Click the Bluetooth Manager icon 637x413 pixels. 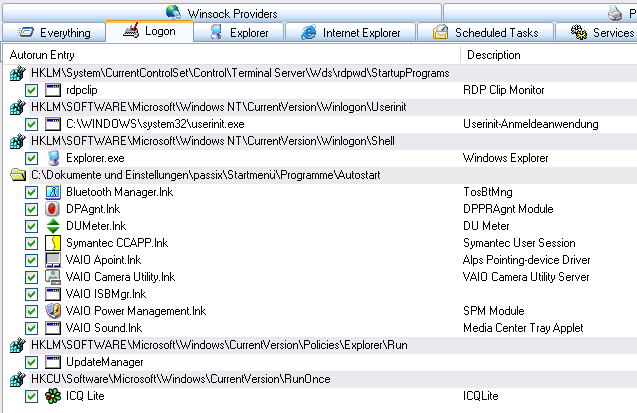point(53,192)
